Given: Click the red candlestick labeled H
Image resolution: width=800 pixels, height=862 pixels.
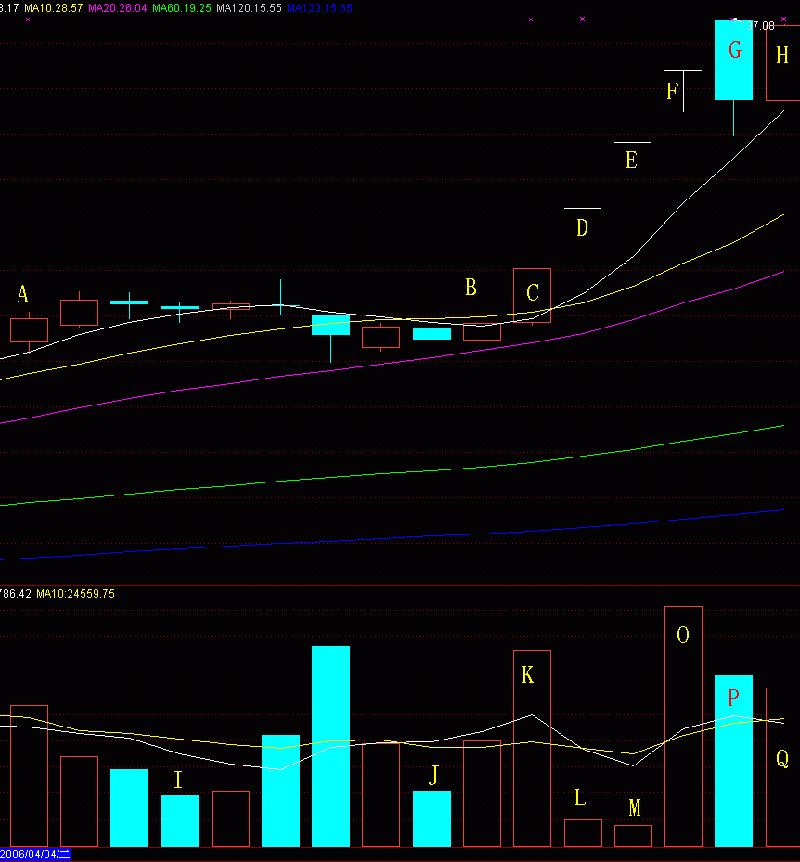Looking at the screenshot, I should click(x=782, y=60).
